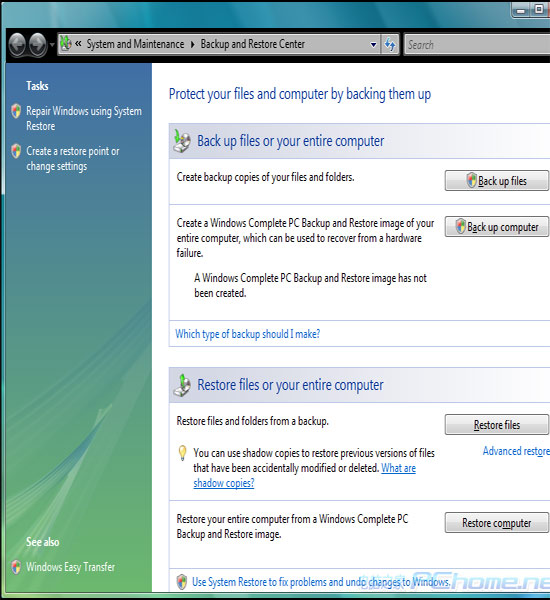Click the Back navigation arrow button
550x600 pixels.
(x=17, y=45)
